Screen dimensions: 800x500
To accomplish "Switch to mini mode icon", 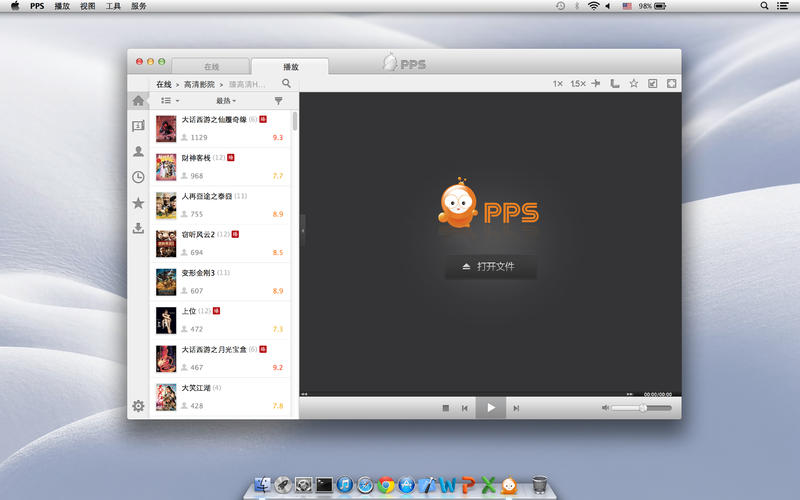I will [653, 83].
